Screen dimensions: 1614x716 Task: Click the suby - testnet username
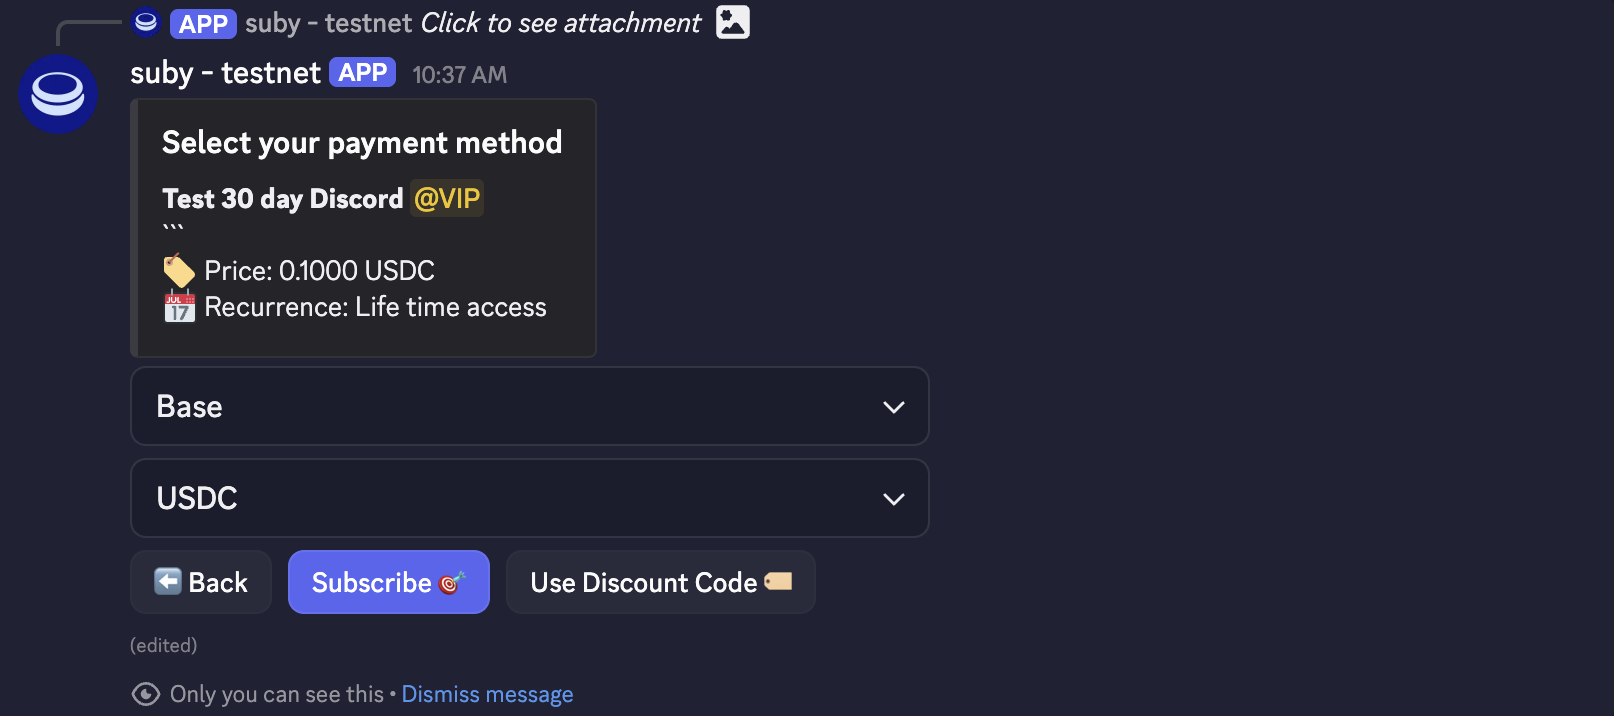click(x=225, y=73)
